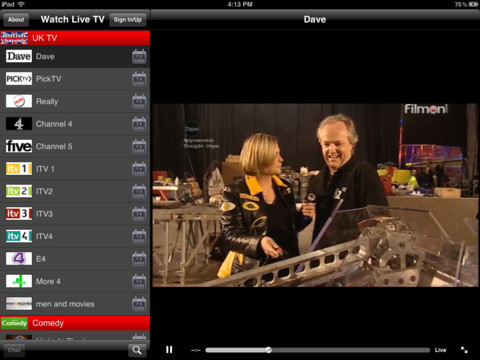Viewport: 480px width, 360px height.
Task: Tap the live video picture
Action: [x=315, y=195]
